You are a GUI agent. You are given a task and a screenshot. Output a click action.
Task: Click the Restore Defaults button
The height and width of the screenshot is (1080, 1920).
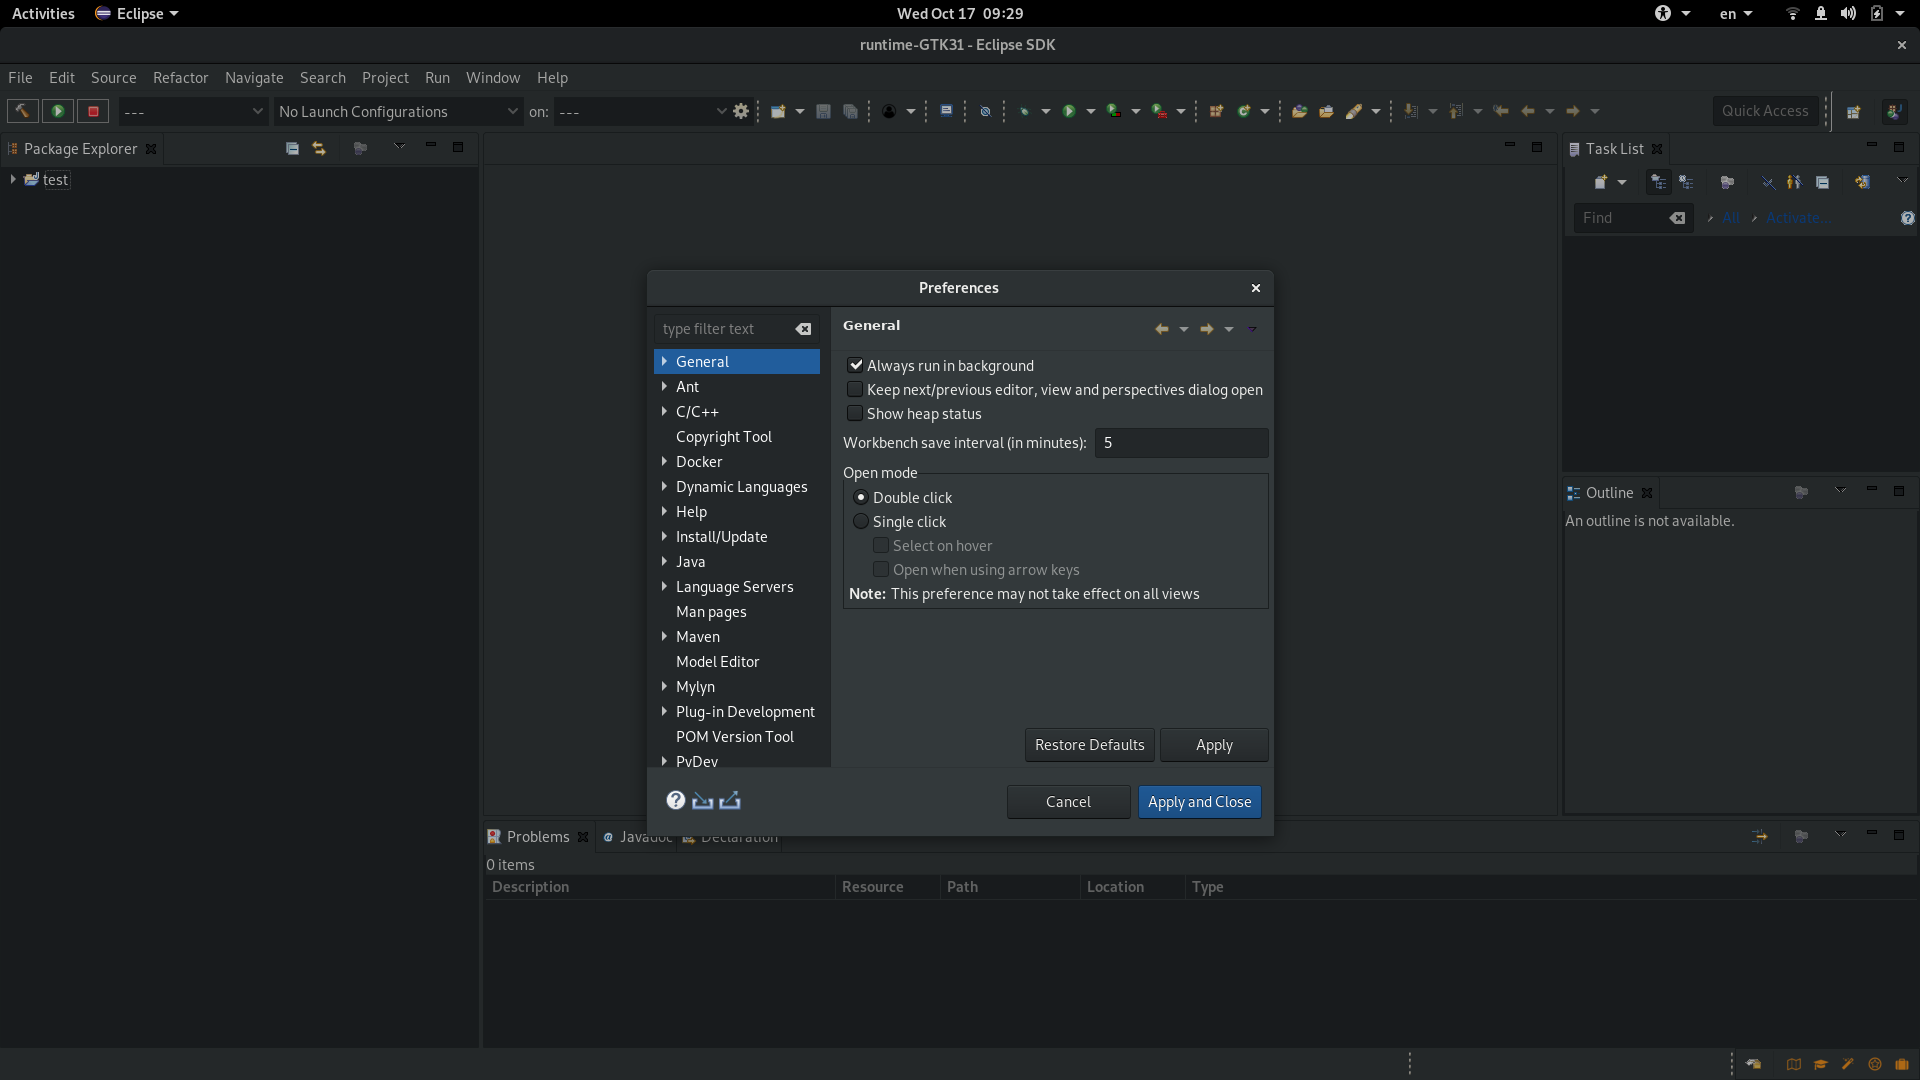coord(1089,745)
